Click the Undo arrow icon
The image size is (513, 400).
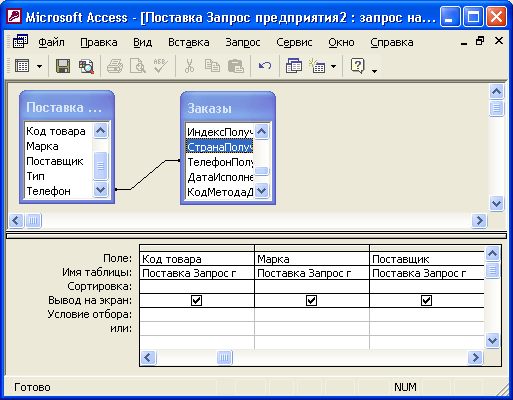265,66
